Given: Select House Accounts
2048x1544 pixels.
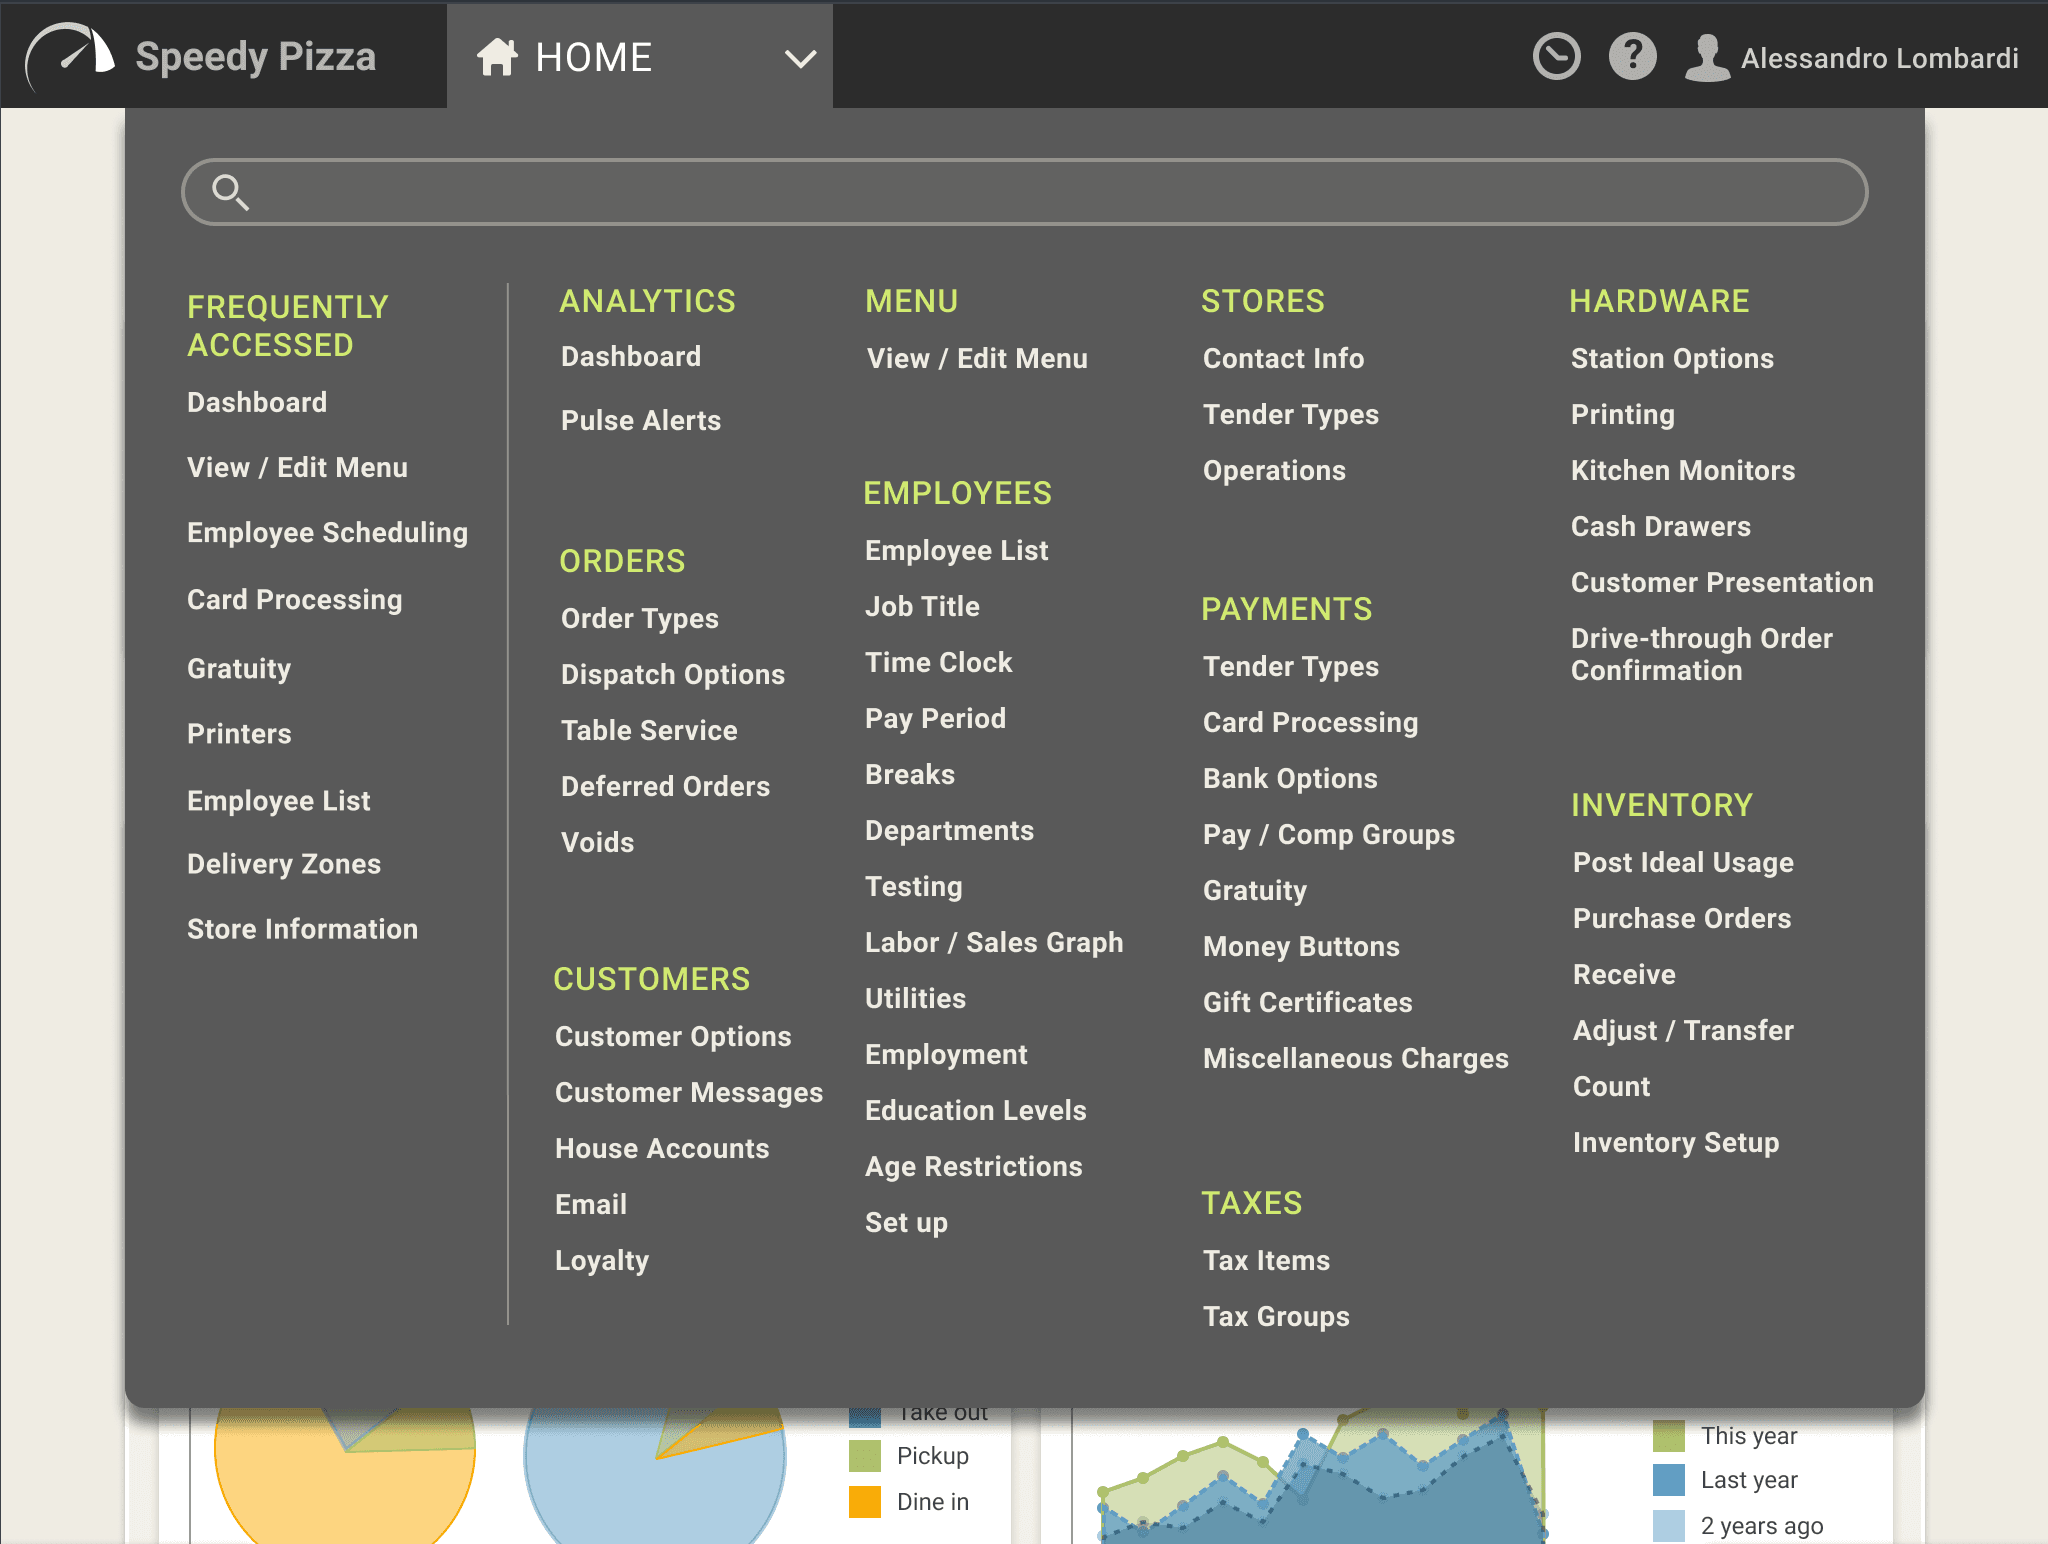Looking at the screenshot, I should click(x=661, y=1148).
